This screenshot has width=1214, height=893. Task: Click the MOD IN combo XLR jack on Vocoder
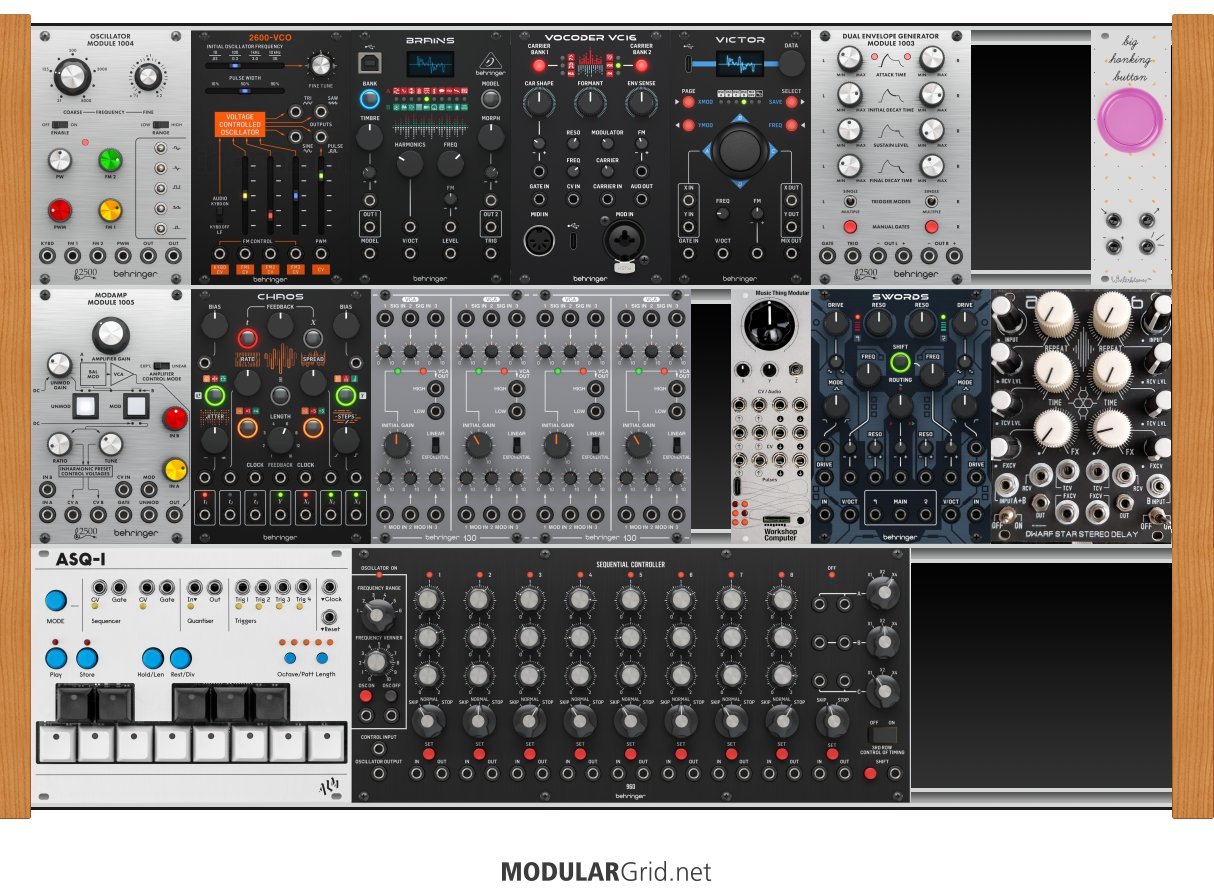624,240
